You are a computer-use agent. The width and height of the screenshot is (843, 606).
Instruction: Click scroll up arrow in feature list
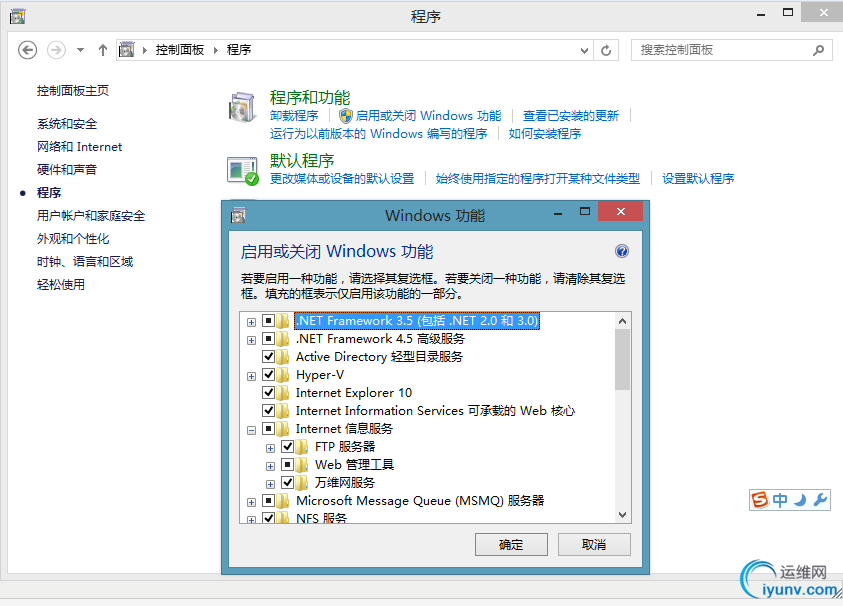coord(623,322)
